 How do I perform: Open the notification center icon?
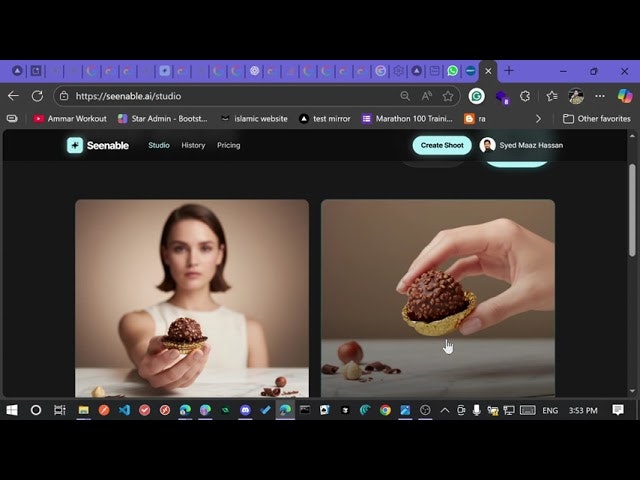[618, 410]
